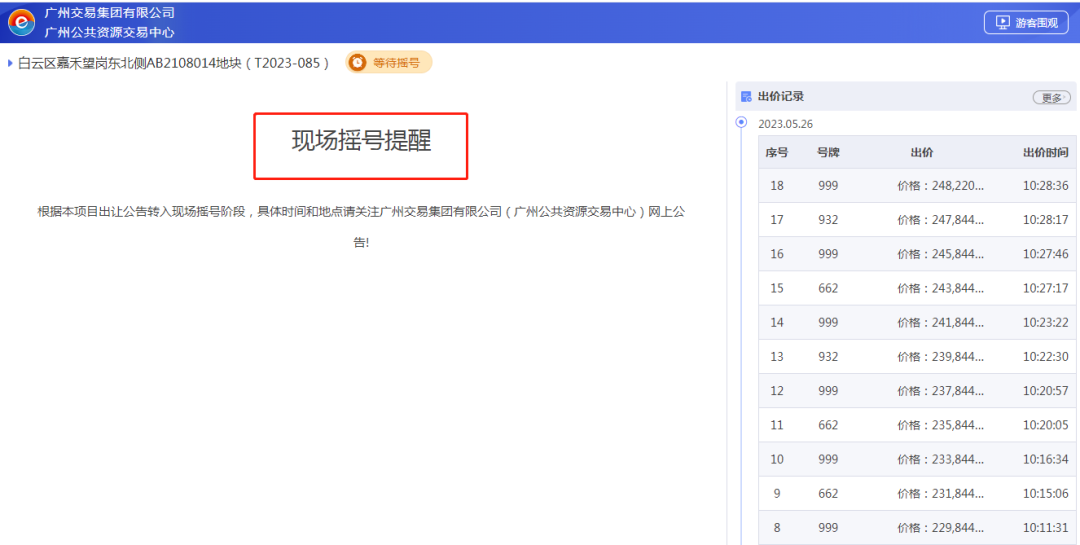Viewport: 1080px width, 545px height.
Task: Click the 号牌 column header
Action: pyautogui.click(x=828, y=152)
